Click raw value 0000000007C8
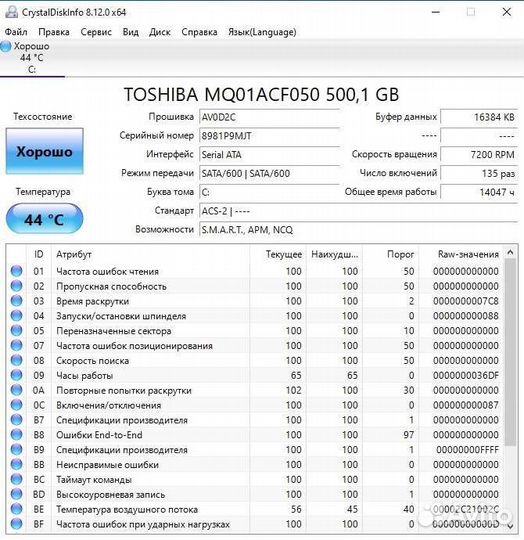Viewport: 524px width, 540px height. point(465,301)
